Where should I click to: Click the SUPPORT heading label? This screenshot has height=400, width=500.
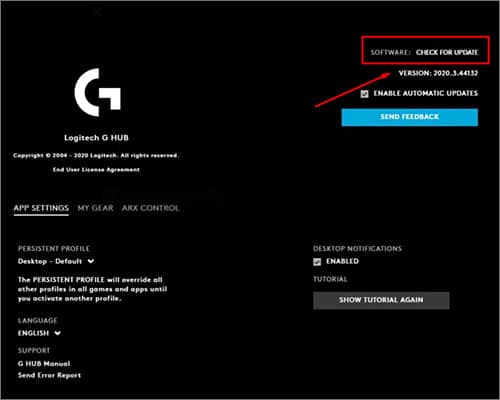[x=34, y=351]
